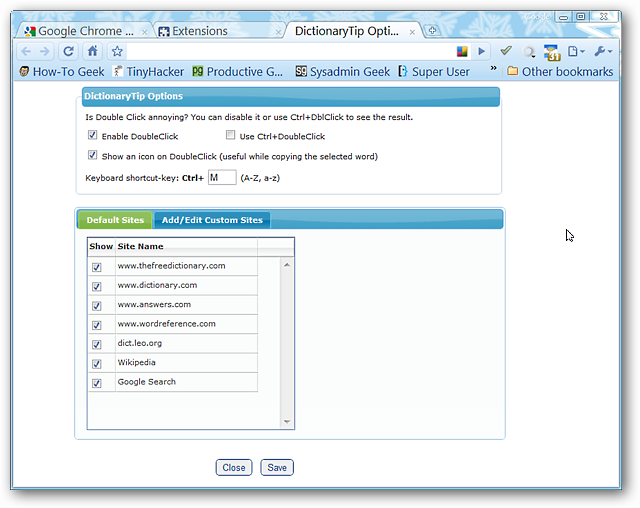640x508 pixels.
Task: Open a new tab with plus button
Action: tap(432, 31)
